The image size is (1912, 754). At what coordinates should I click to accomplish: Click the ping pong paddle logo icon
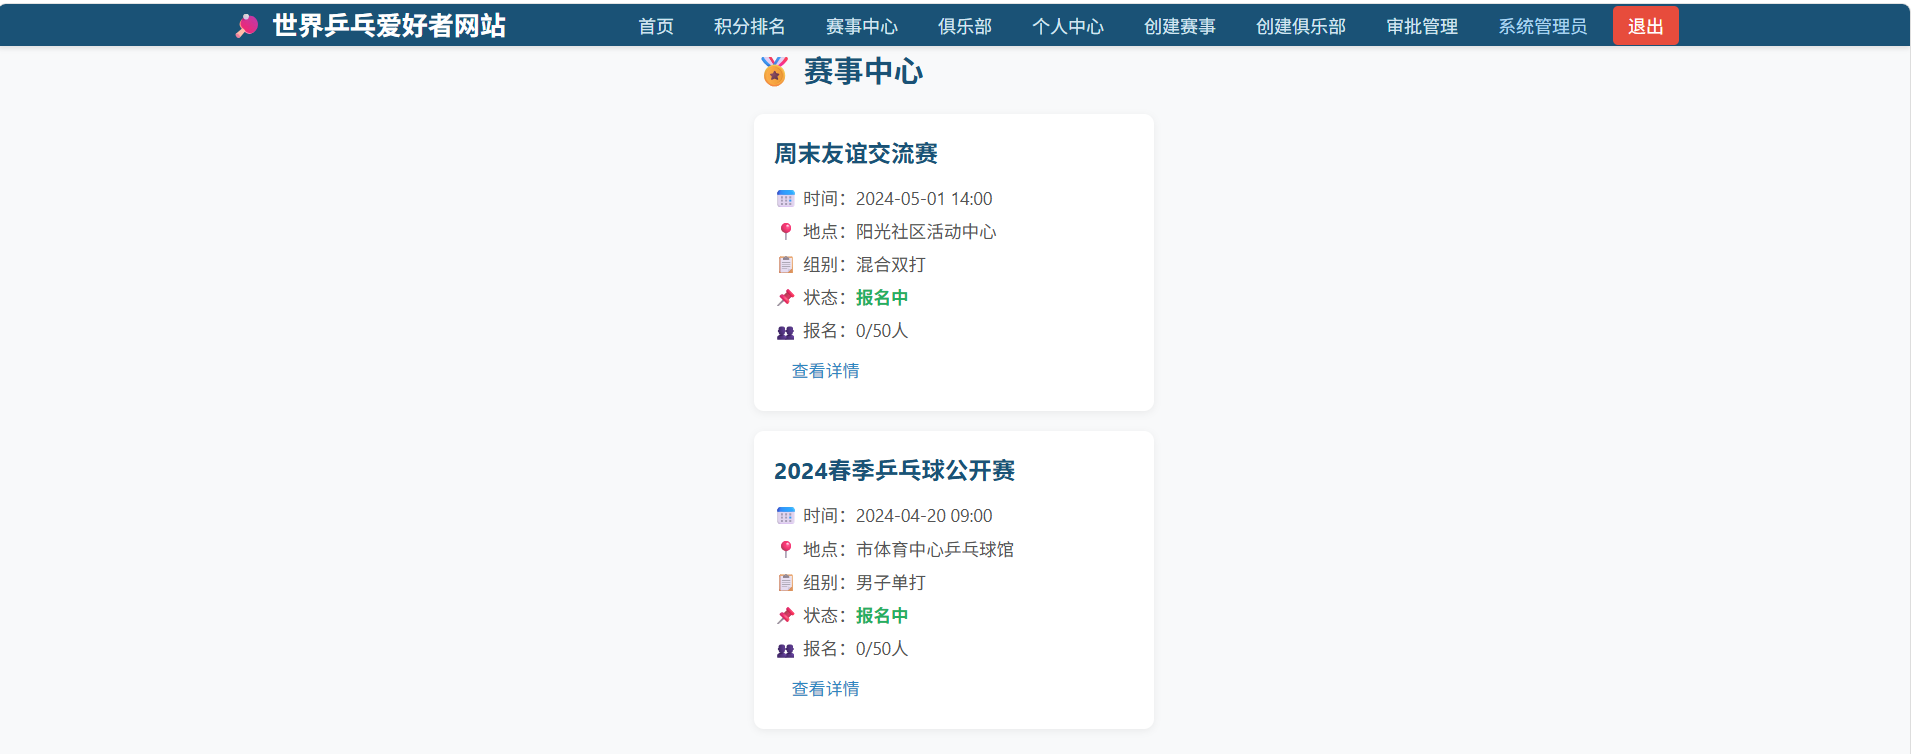click(247, 26)
